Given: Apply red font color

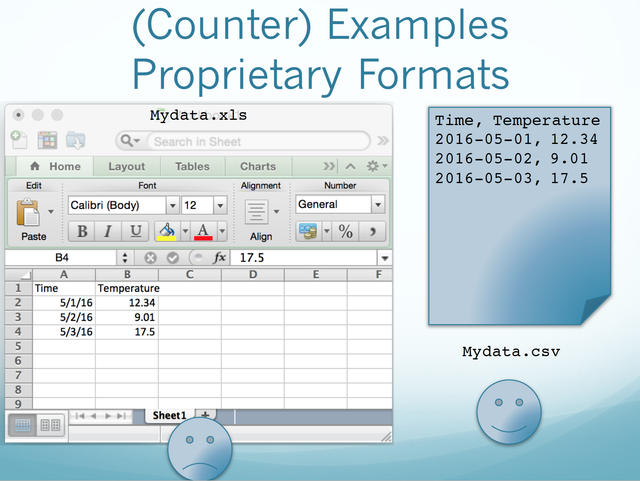Looking at the screenshot, I should coord(203,232).
